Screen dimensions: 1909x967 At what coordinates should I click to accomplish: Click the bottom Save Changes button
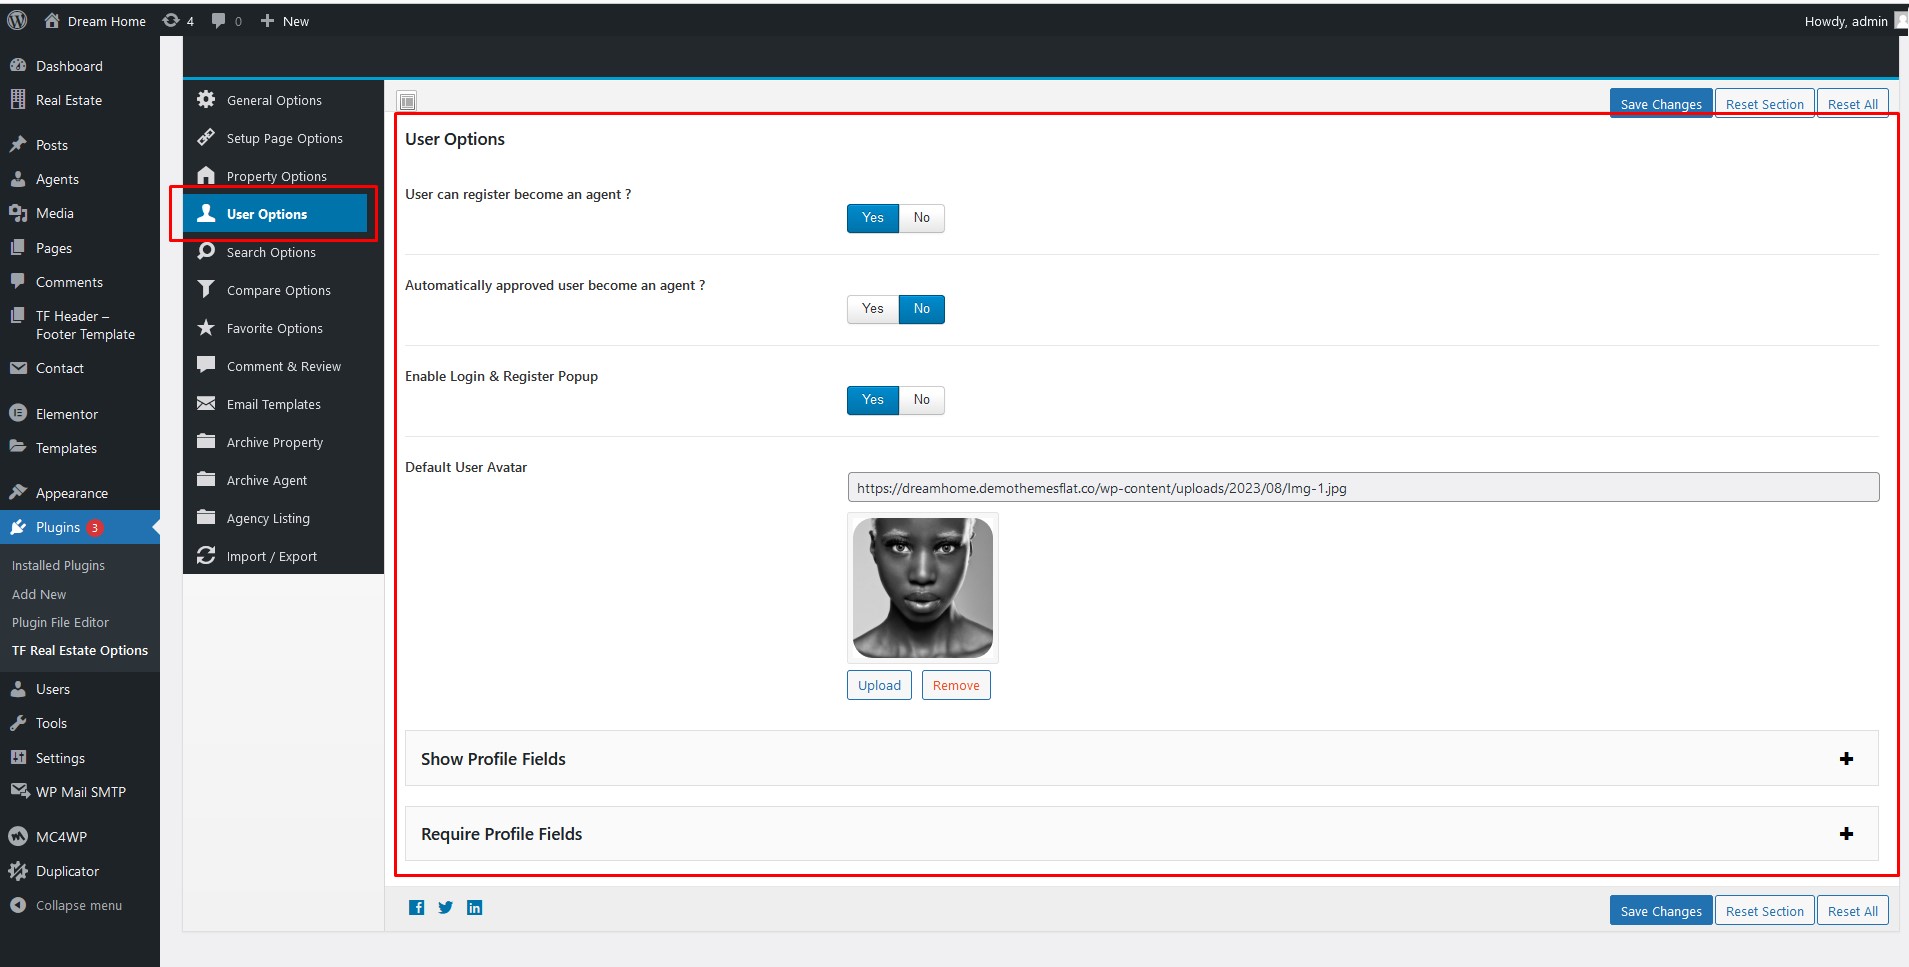pyautogui.click(x=1660, y=911)
